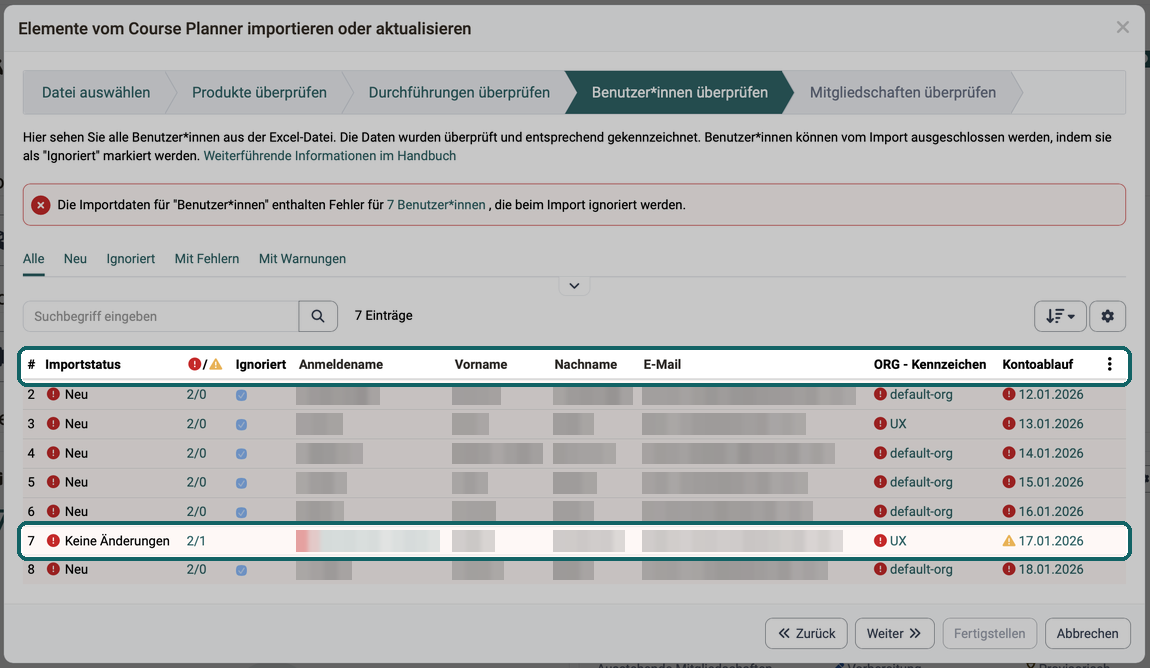This screenshot has height=668, width=1150.
Task: Toggle Ignoriert checkbox in row 2
Action: [241, 395]
